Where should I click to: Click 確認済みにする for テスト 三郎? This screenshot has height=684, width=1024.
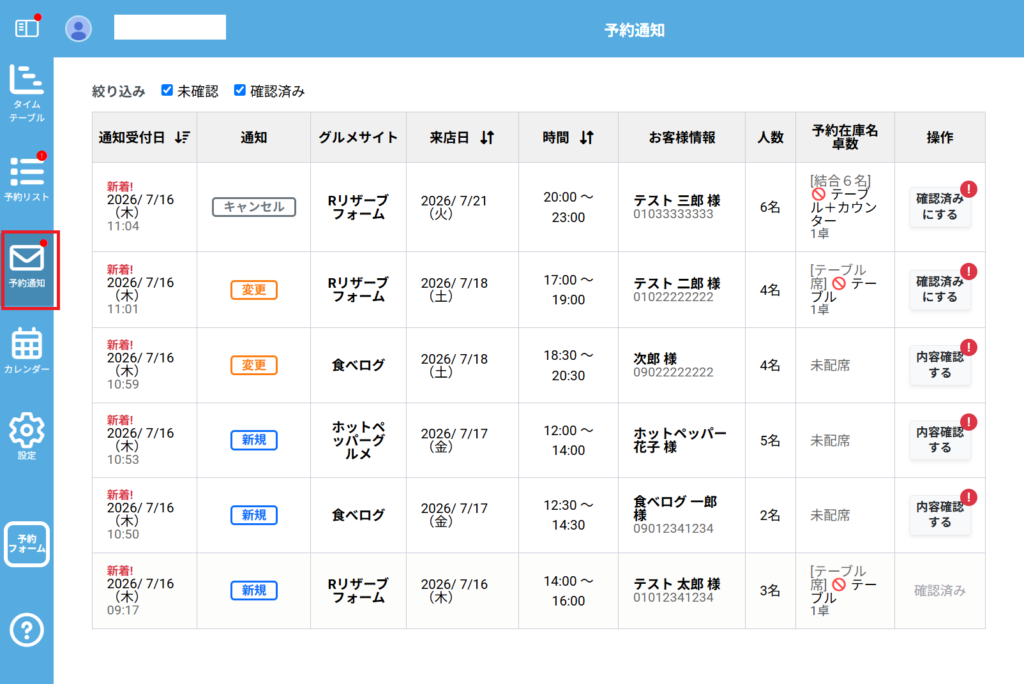point(939,206)
